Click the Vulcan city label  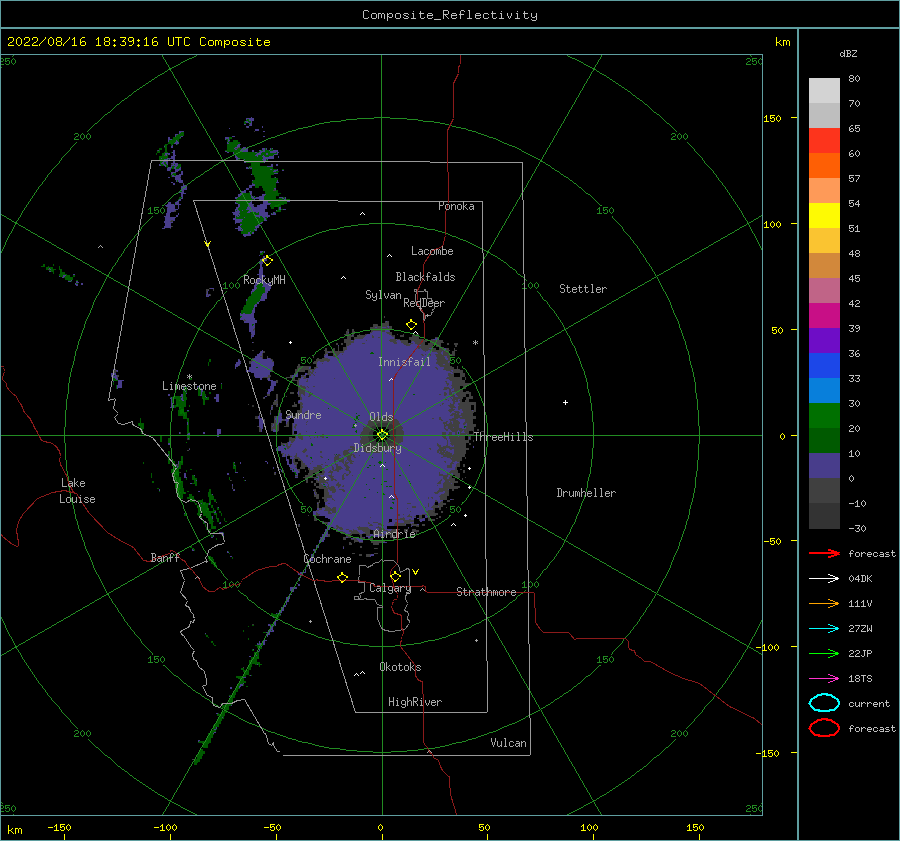click(x=509, y=743)
